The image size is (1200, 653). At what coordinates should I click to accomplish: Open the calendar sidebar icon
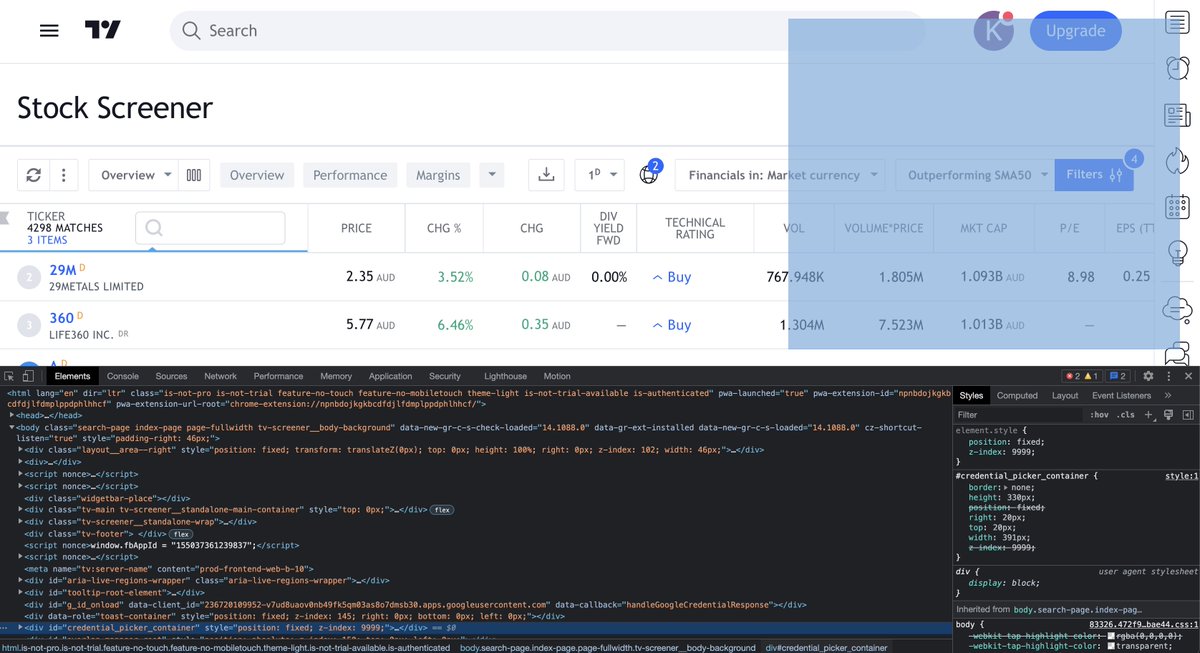(x=1177, y=207)
